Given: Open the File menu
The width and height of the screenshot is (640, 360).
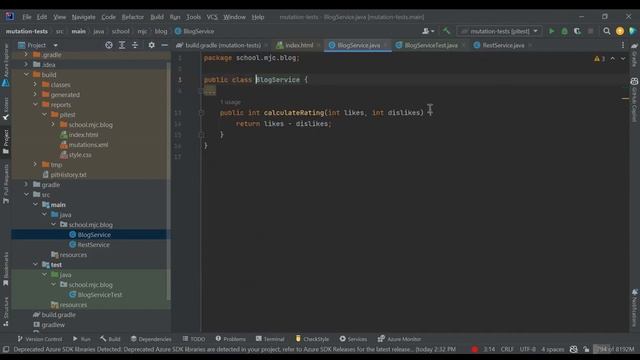Looking at the screenshot, I should tap(27, 17).
